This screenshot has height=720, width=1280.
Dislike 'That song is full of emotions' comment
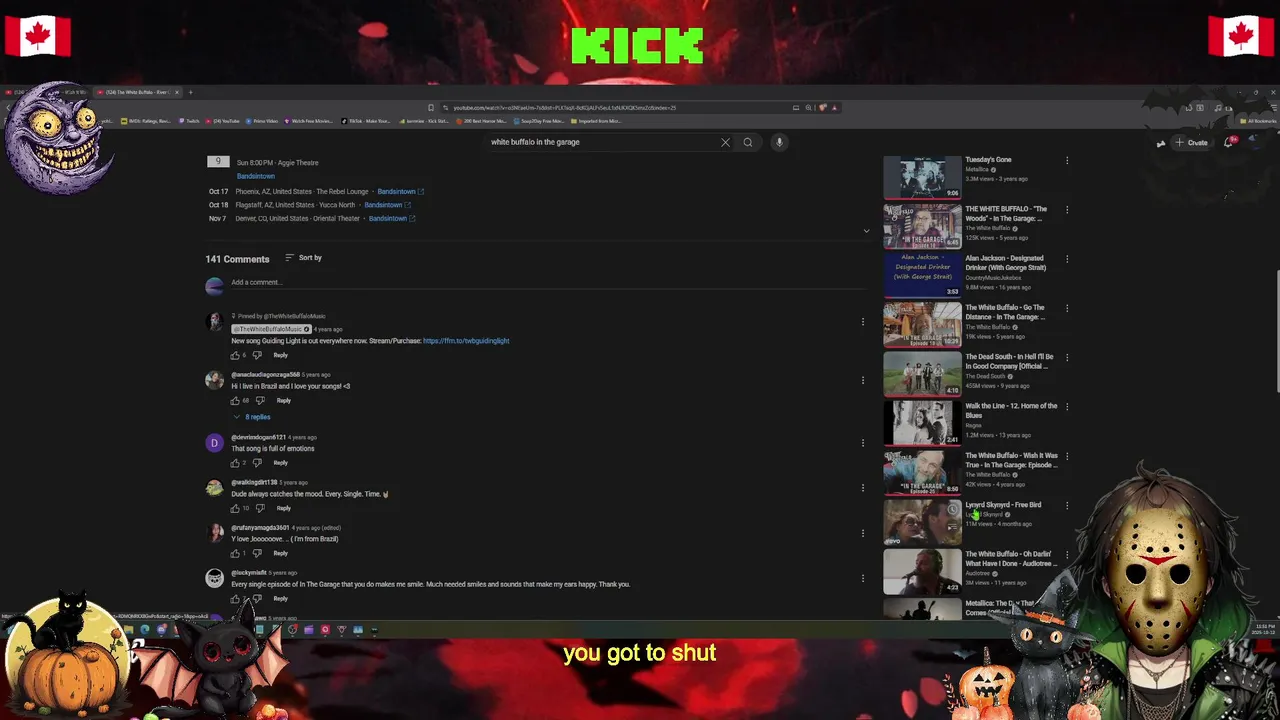pyautogui.click(x=257, y=463)
